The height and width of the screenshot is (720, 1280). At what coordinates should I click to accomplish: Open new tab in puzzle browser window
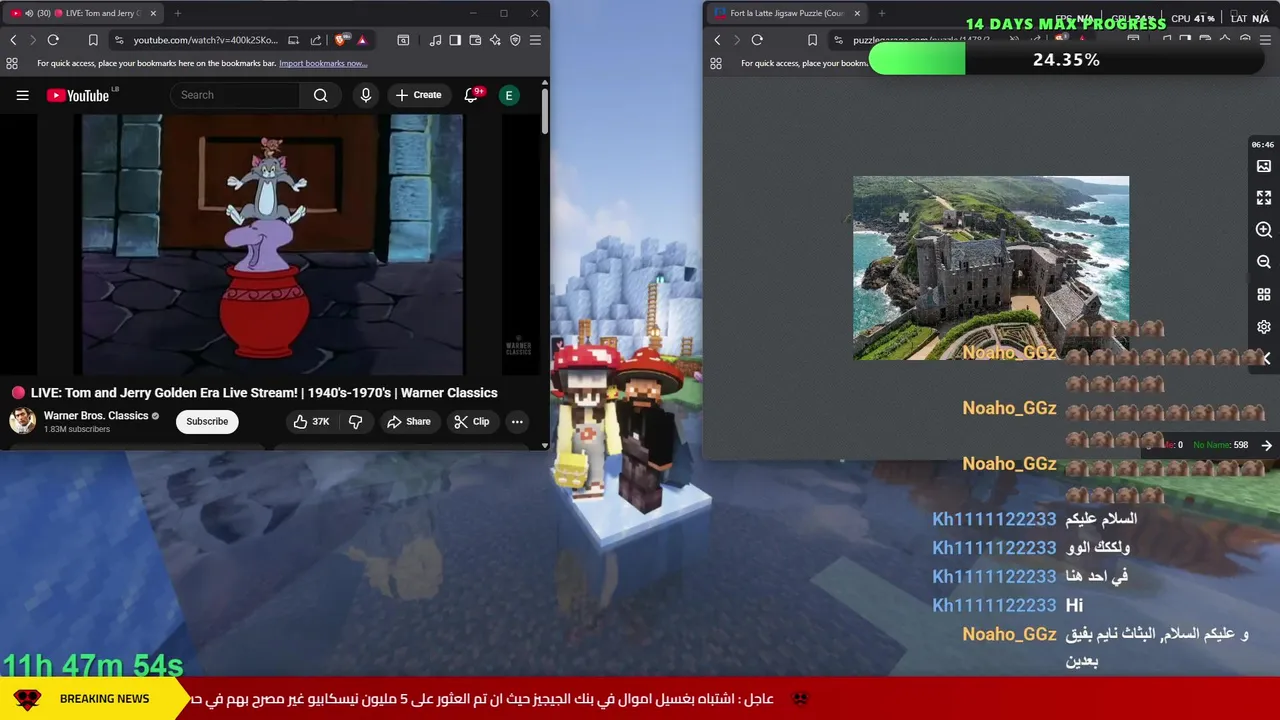click(x=883, y=13)
